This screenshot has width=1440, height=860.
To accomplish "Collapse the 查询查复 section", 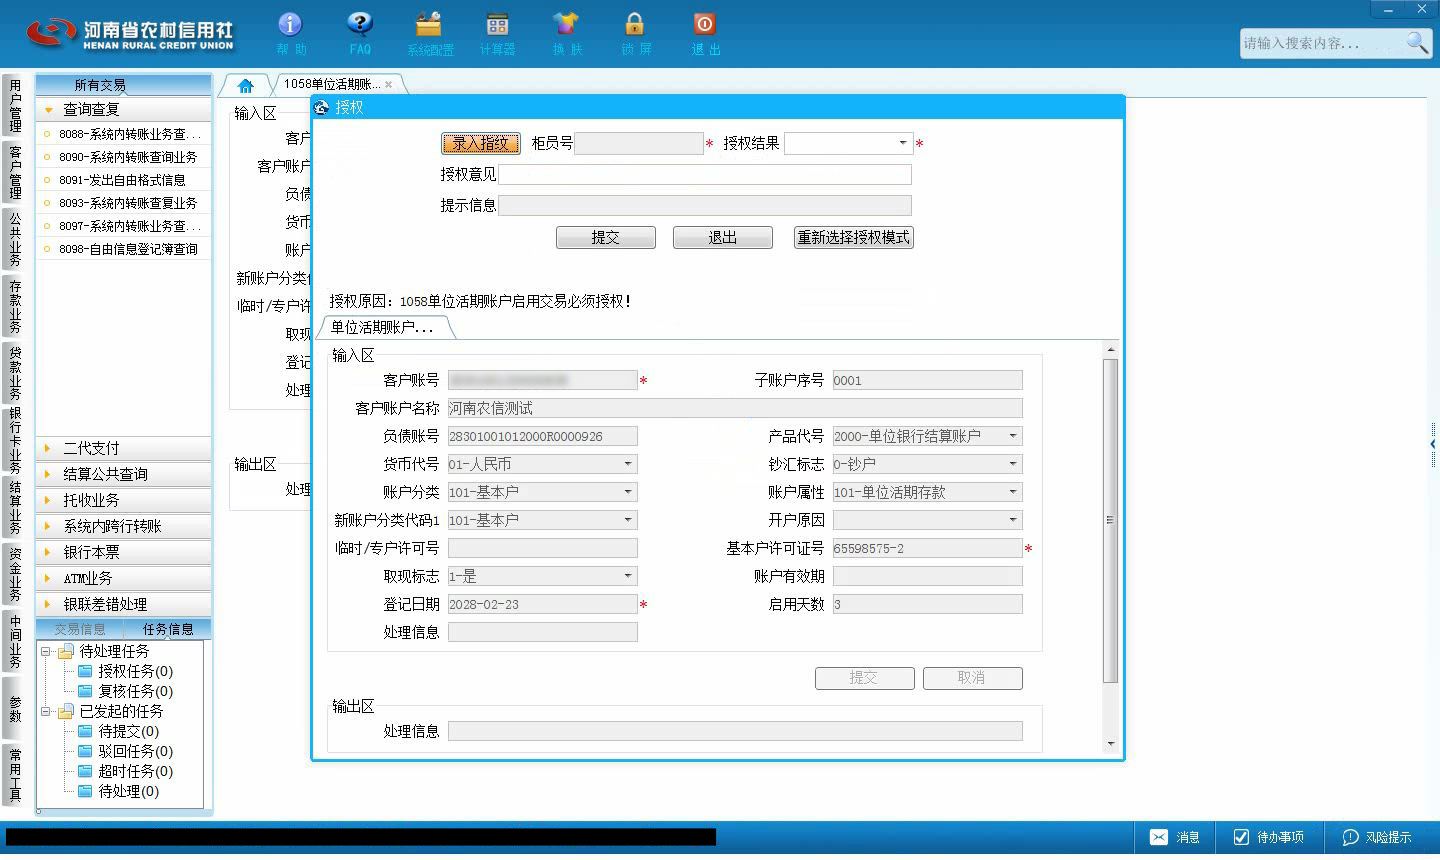I will point(124,109).
